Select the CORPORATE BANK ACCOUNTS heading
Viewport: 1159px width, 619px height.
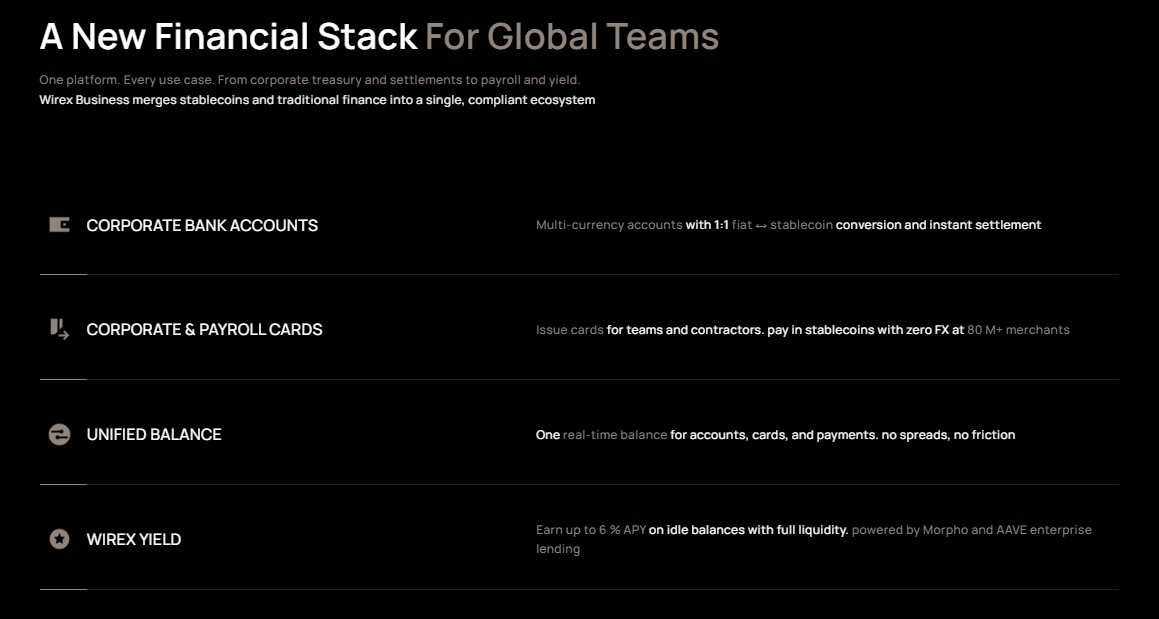[202, 226]
